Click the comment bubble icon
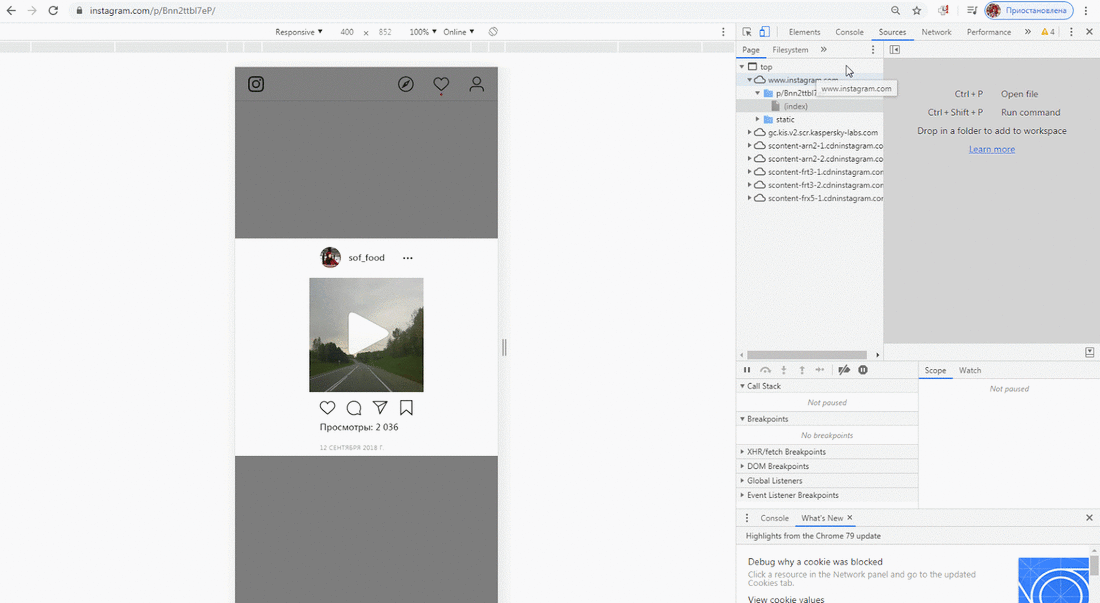Viewport: 1100px width, 603px height. point(354,407)
